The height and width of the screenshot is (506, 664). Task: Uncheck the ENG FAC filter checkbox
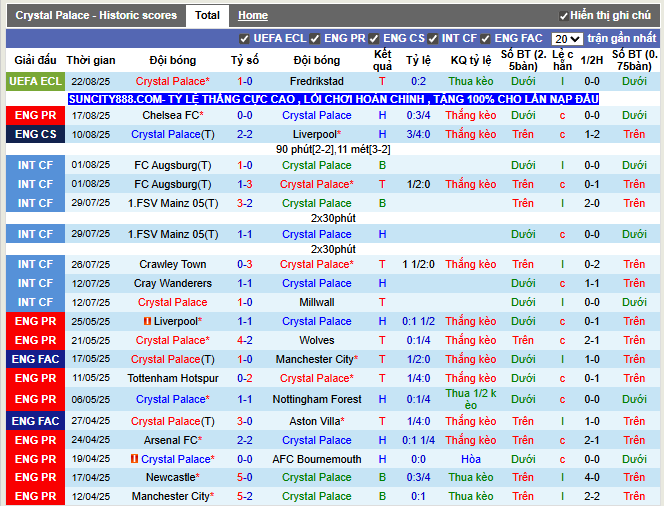point(485,39)
